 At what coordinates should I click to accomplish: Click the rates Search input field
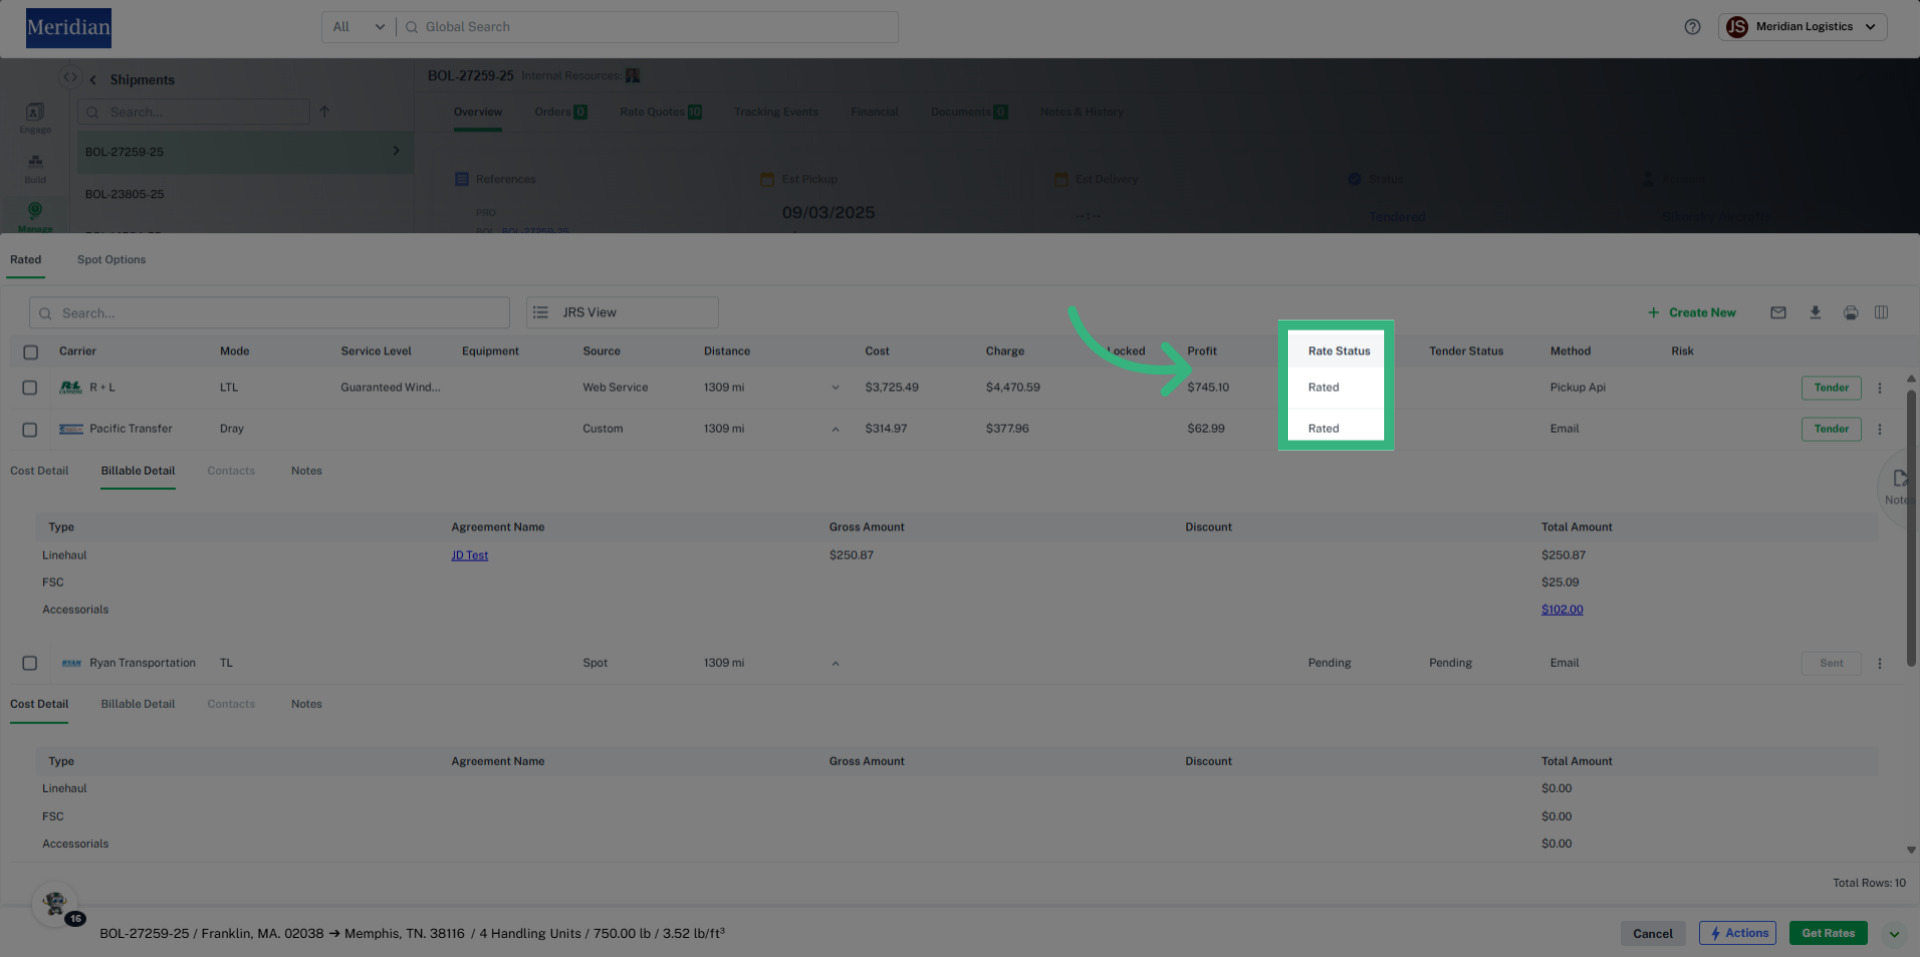(270, 313)
